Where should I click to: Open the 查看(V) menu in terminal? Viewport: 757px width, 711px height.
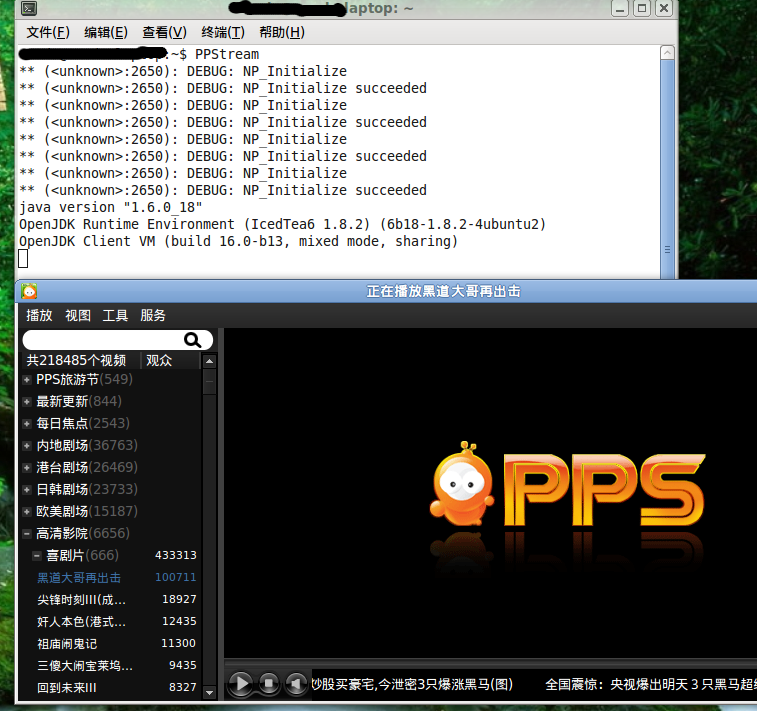point(164,32)
